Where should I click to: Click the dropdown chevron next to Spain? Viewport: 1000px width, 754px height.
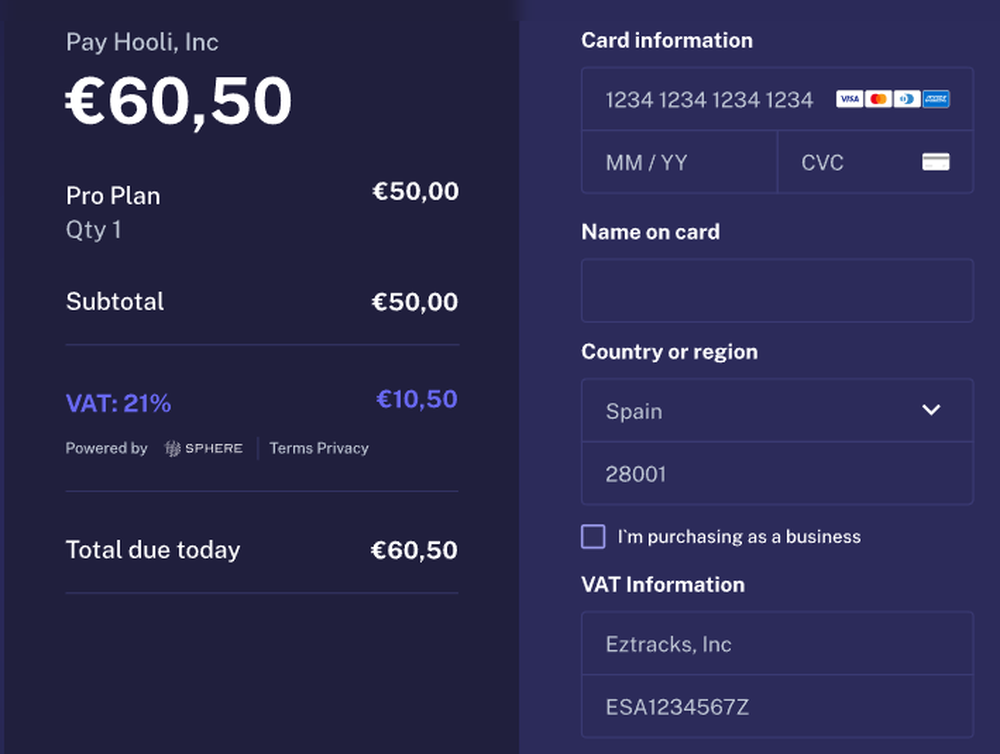tap(931, 411)
